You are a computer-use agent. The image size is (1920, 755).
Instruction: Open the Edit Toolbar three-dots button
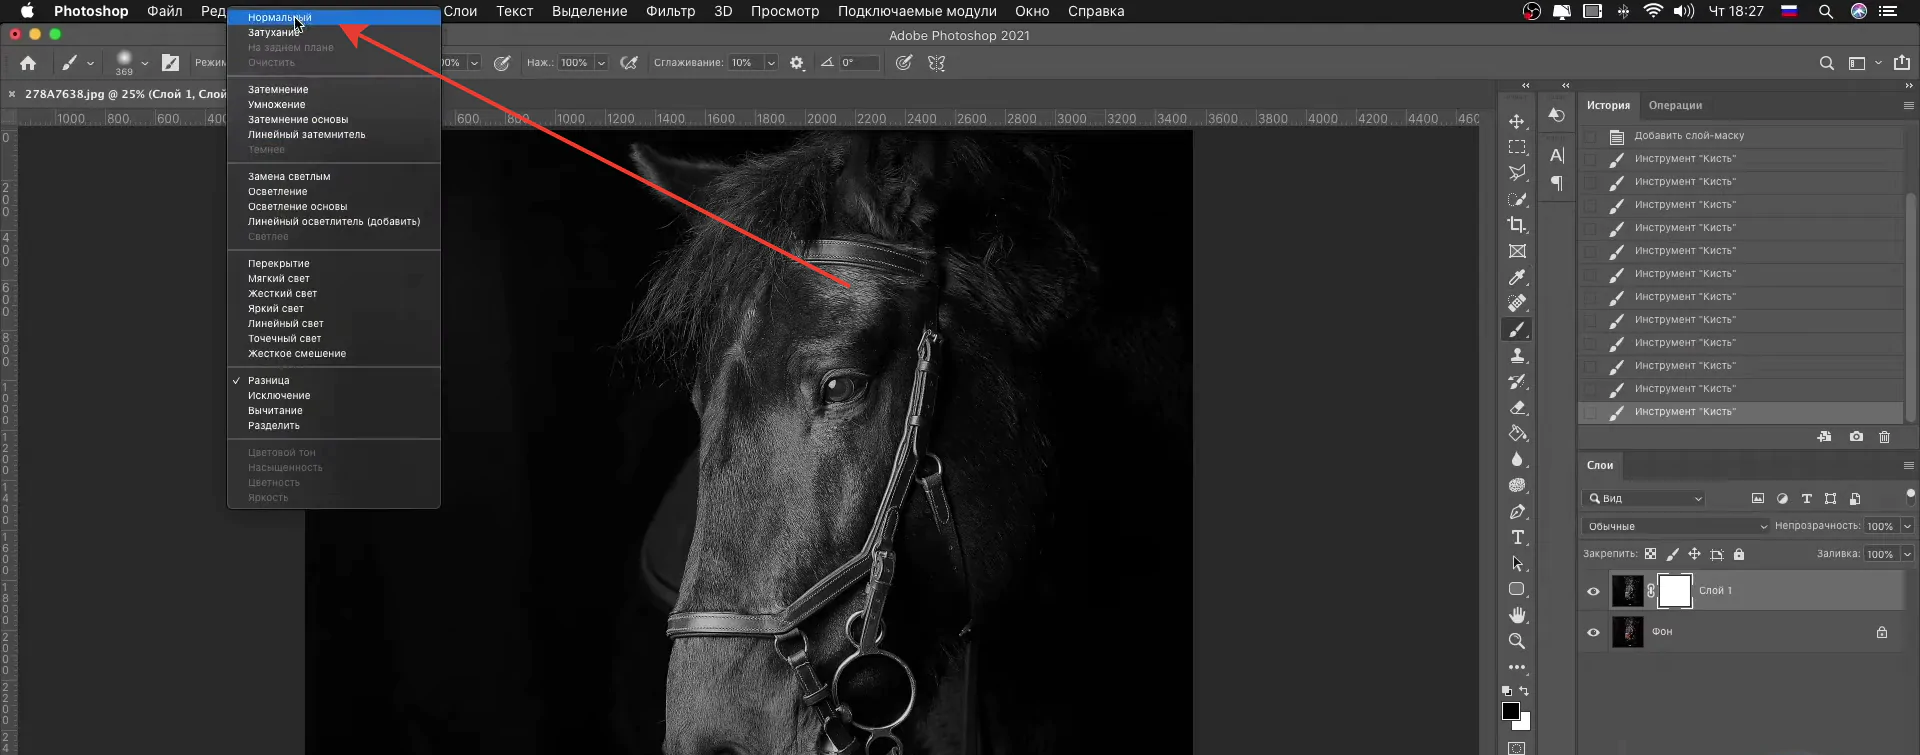point(1517,667)
